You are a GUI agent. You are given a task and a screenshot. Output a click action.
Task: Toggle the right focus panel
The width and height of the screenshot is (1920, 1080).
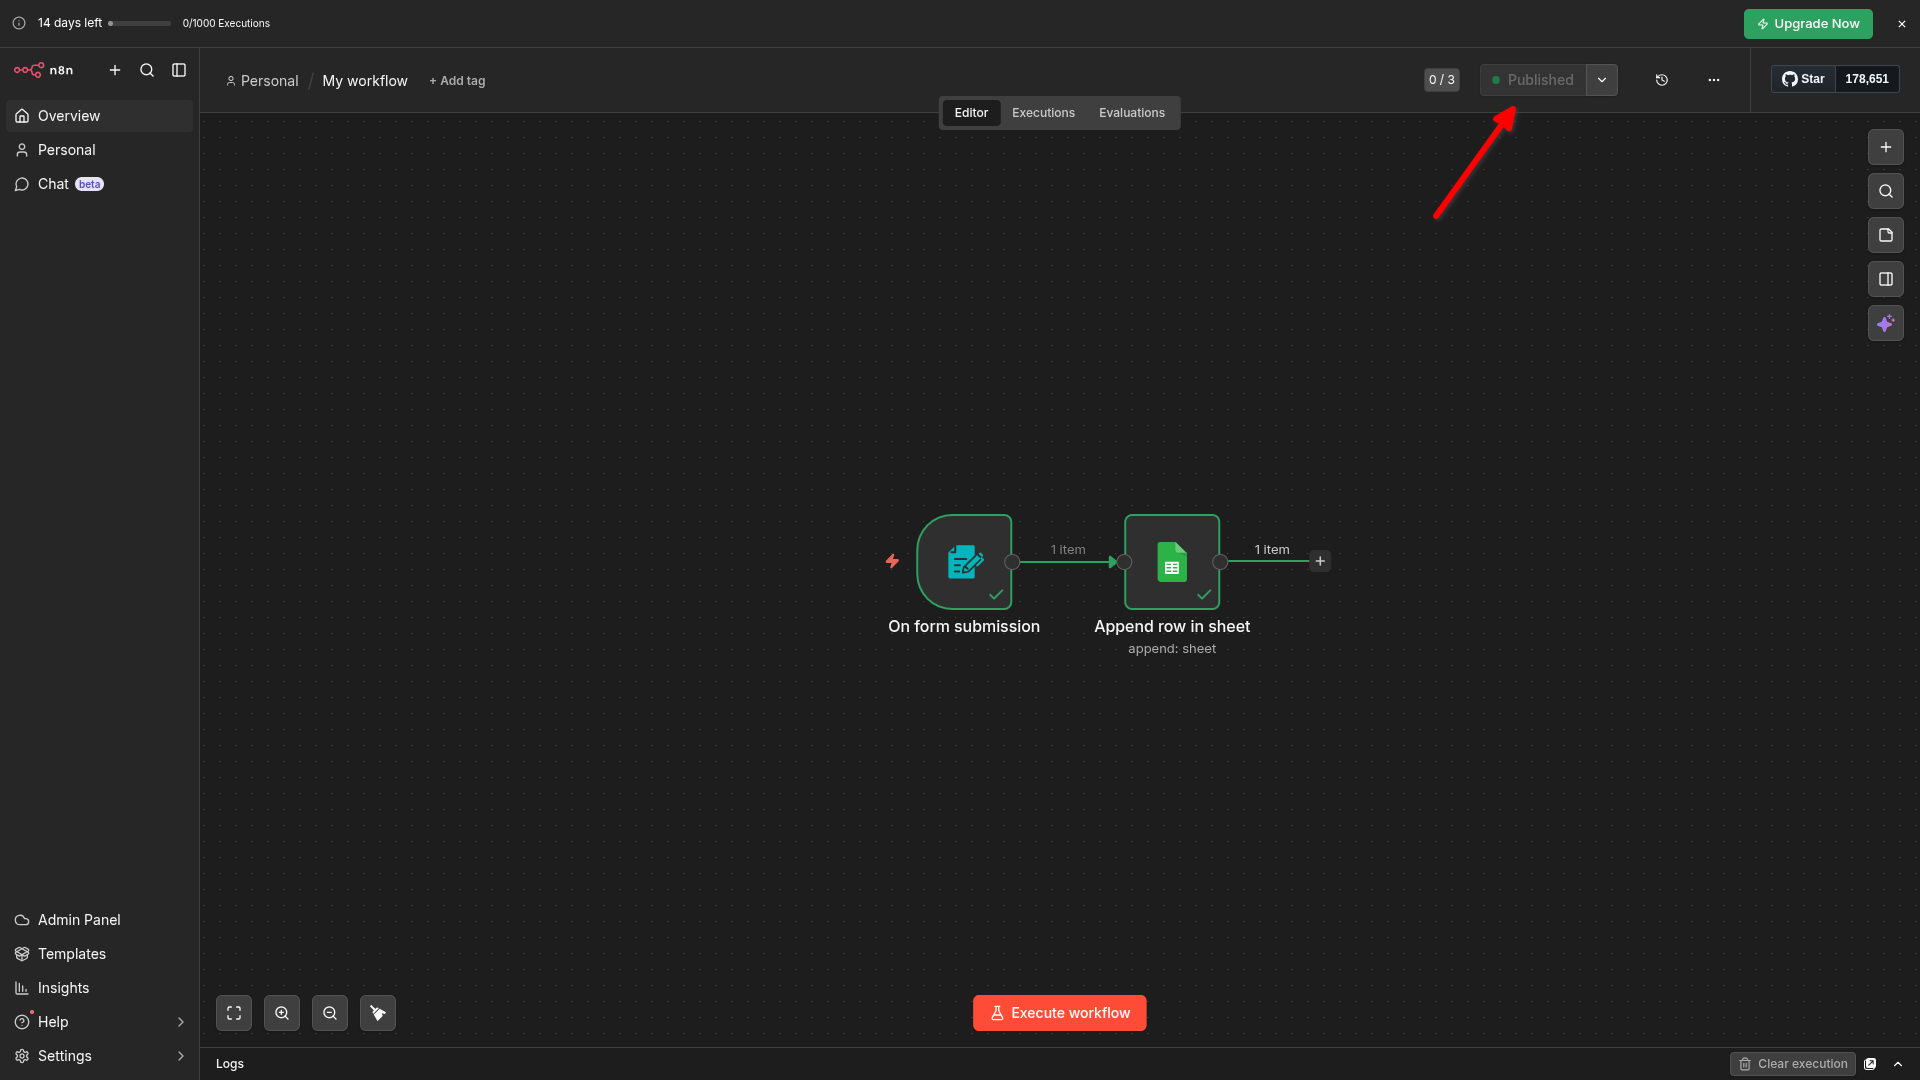pyautogui.click(x=1885, y=279)
